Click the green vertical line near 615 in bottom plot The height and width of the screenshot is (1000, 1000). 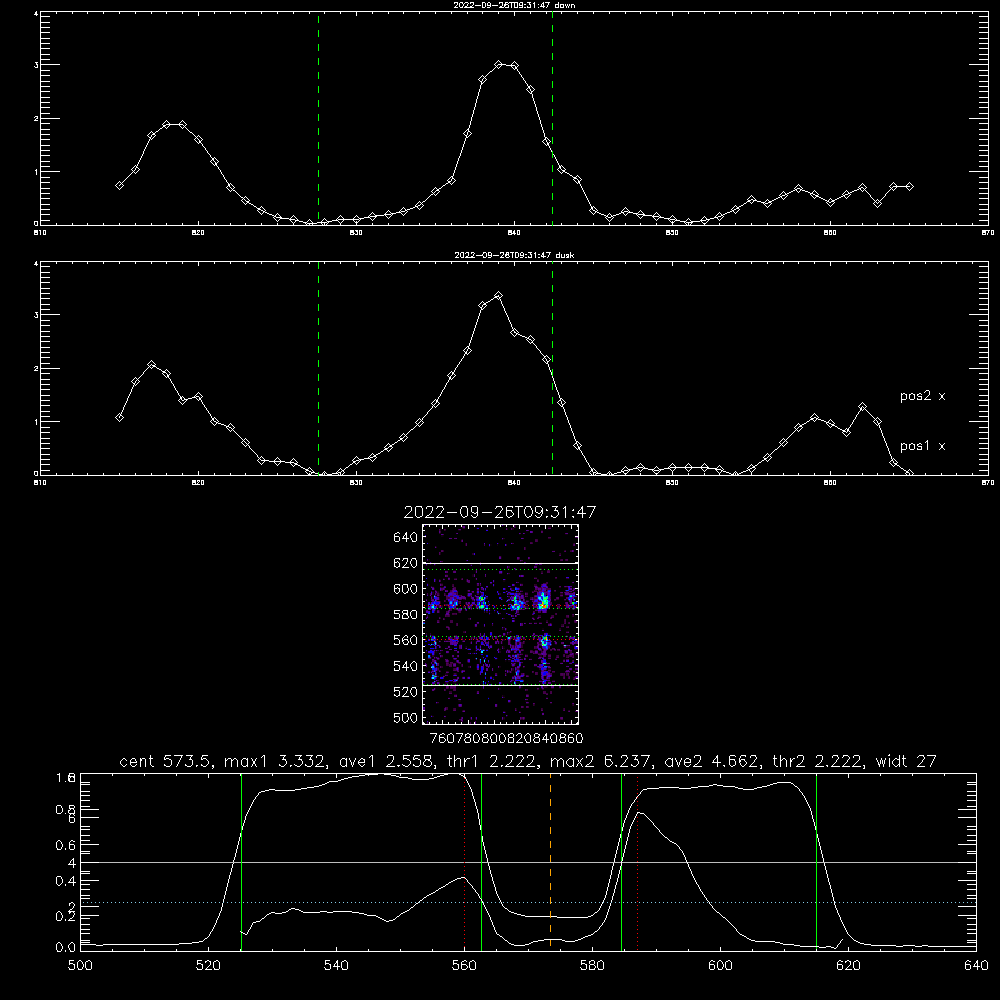point(816,862)
